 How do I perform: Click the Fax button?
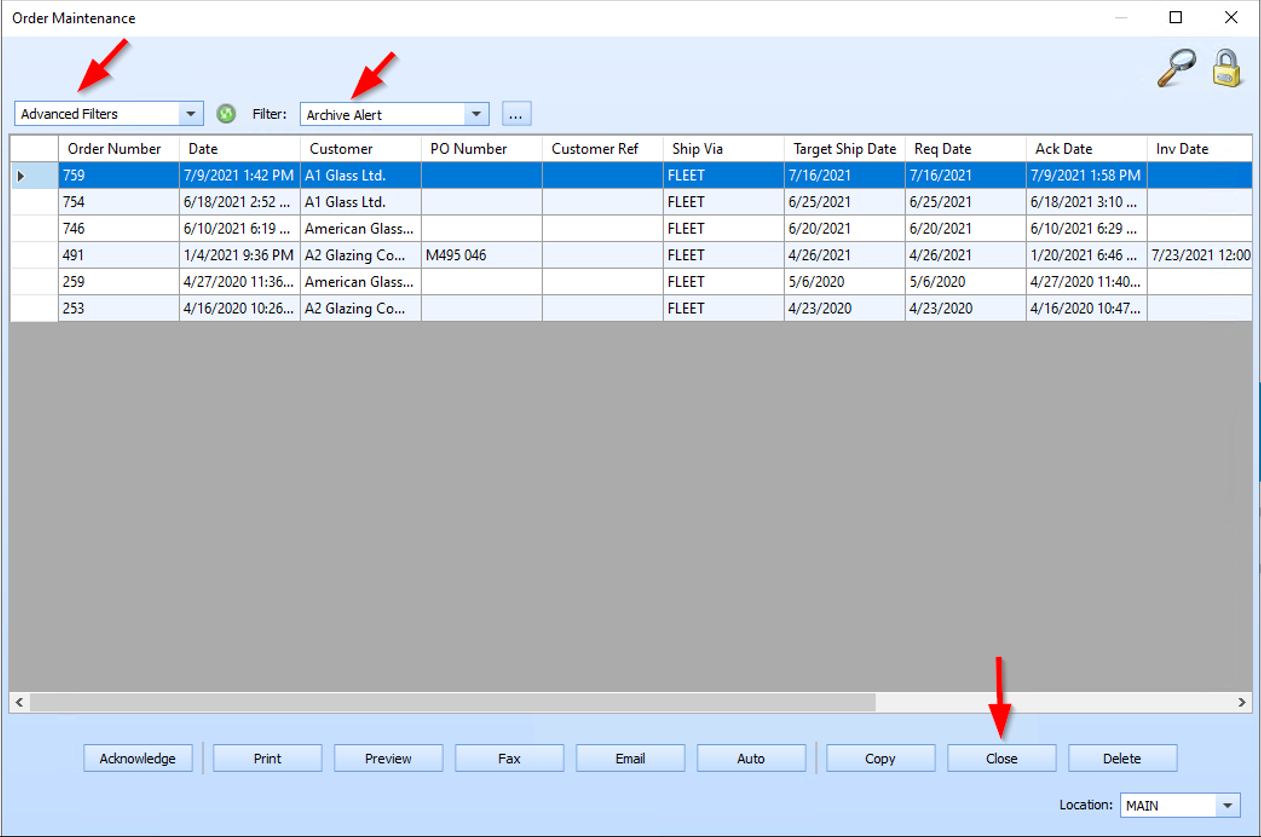[x=509, y=758]
